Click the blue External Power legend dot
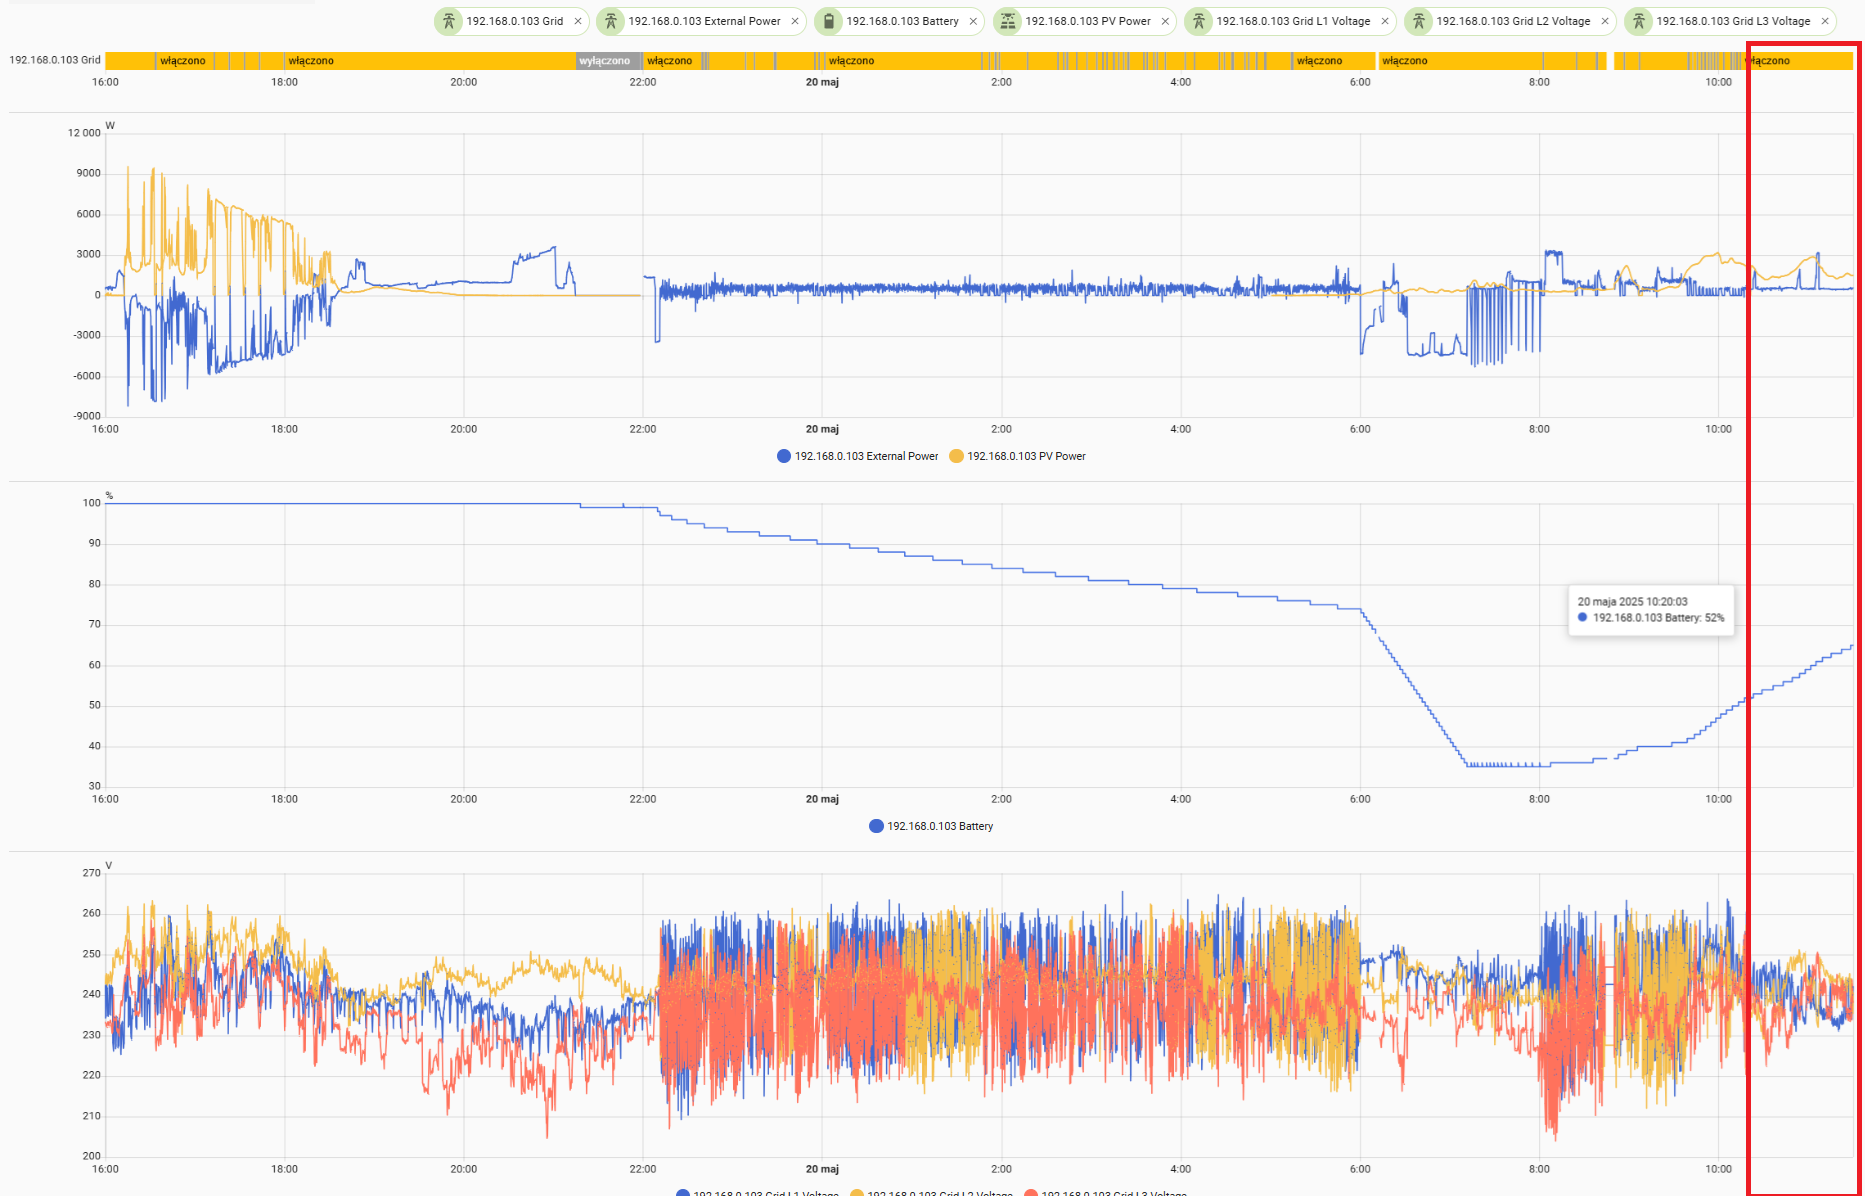 (x=784, y=456)
